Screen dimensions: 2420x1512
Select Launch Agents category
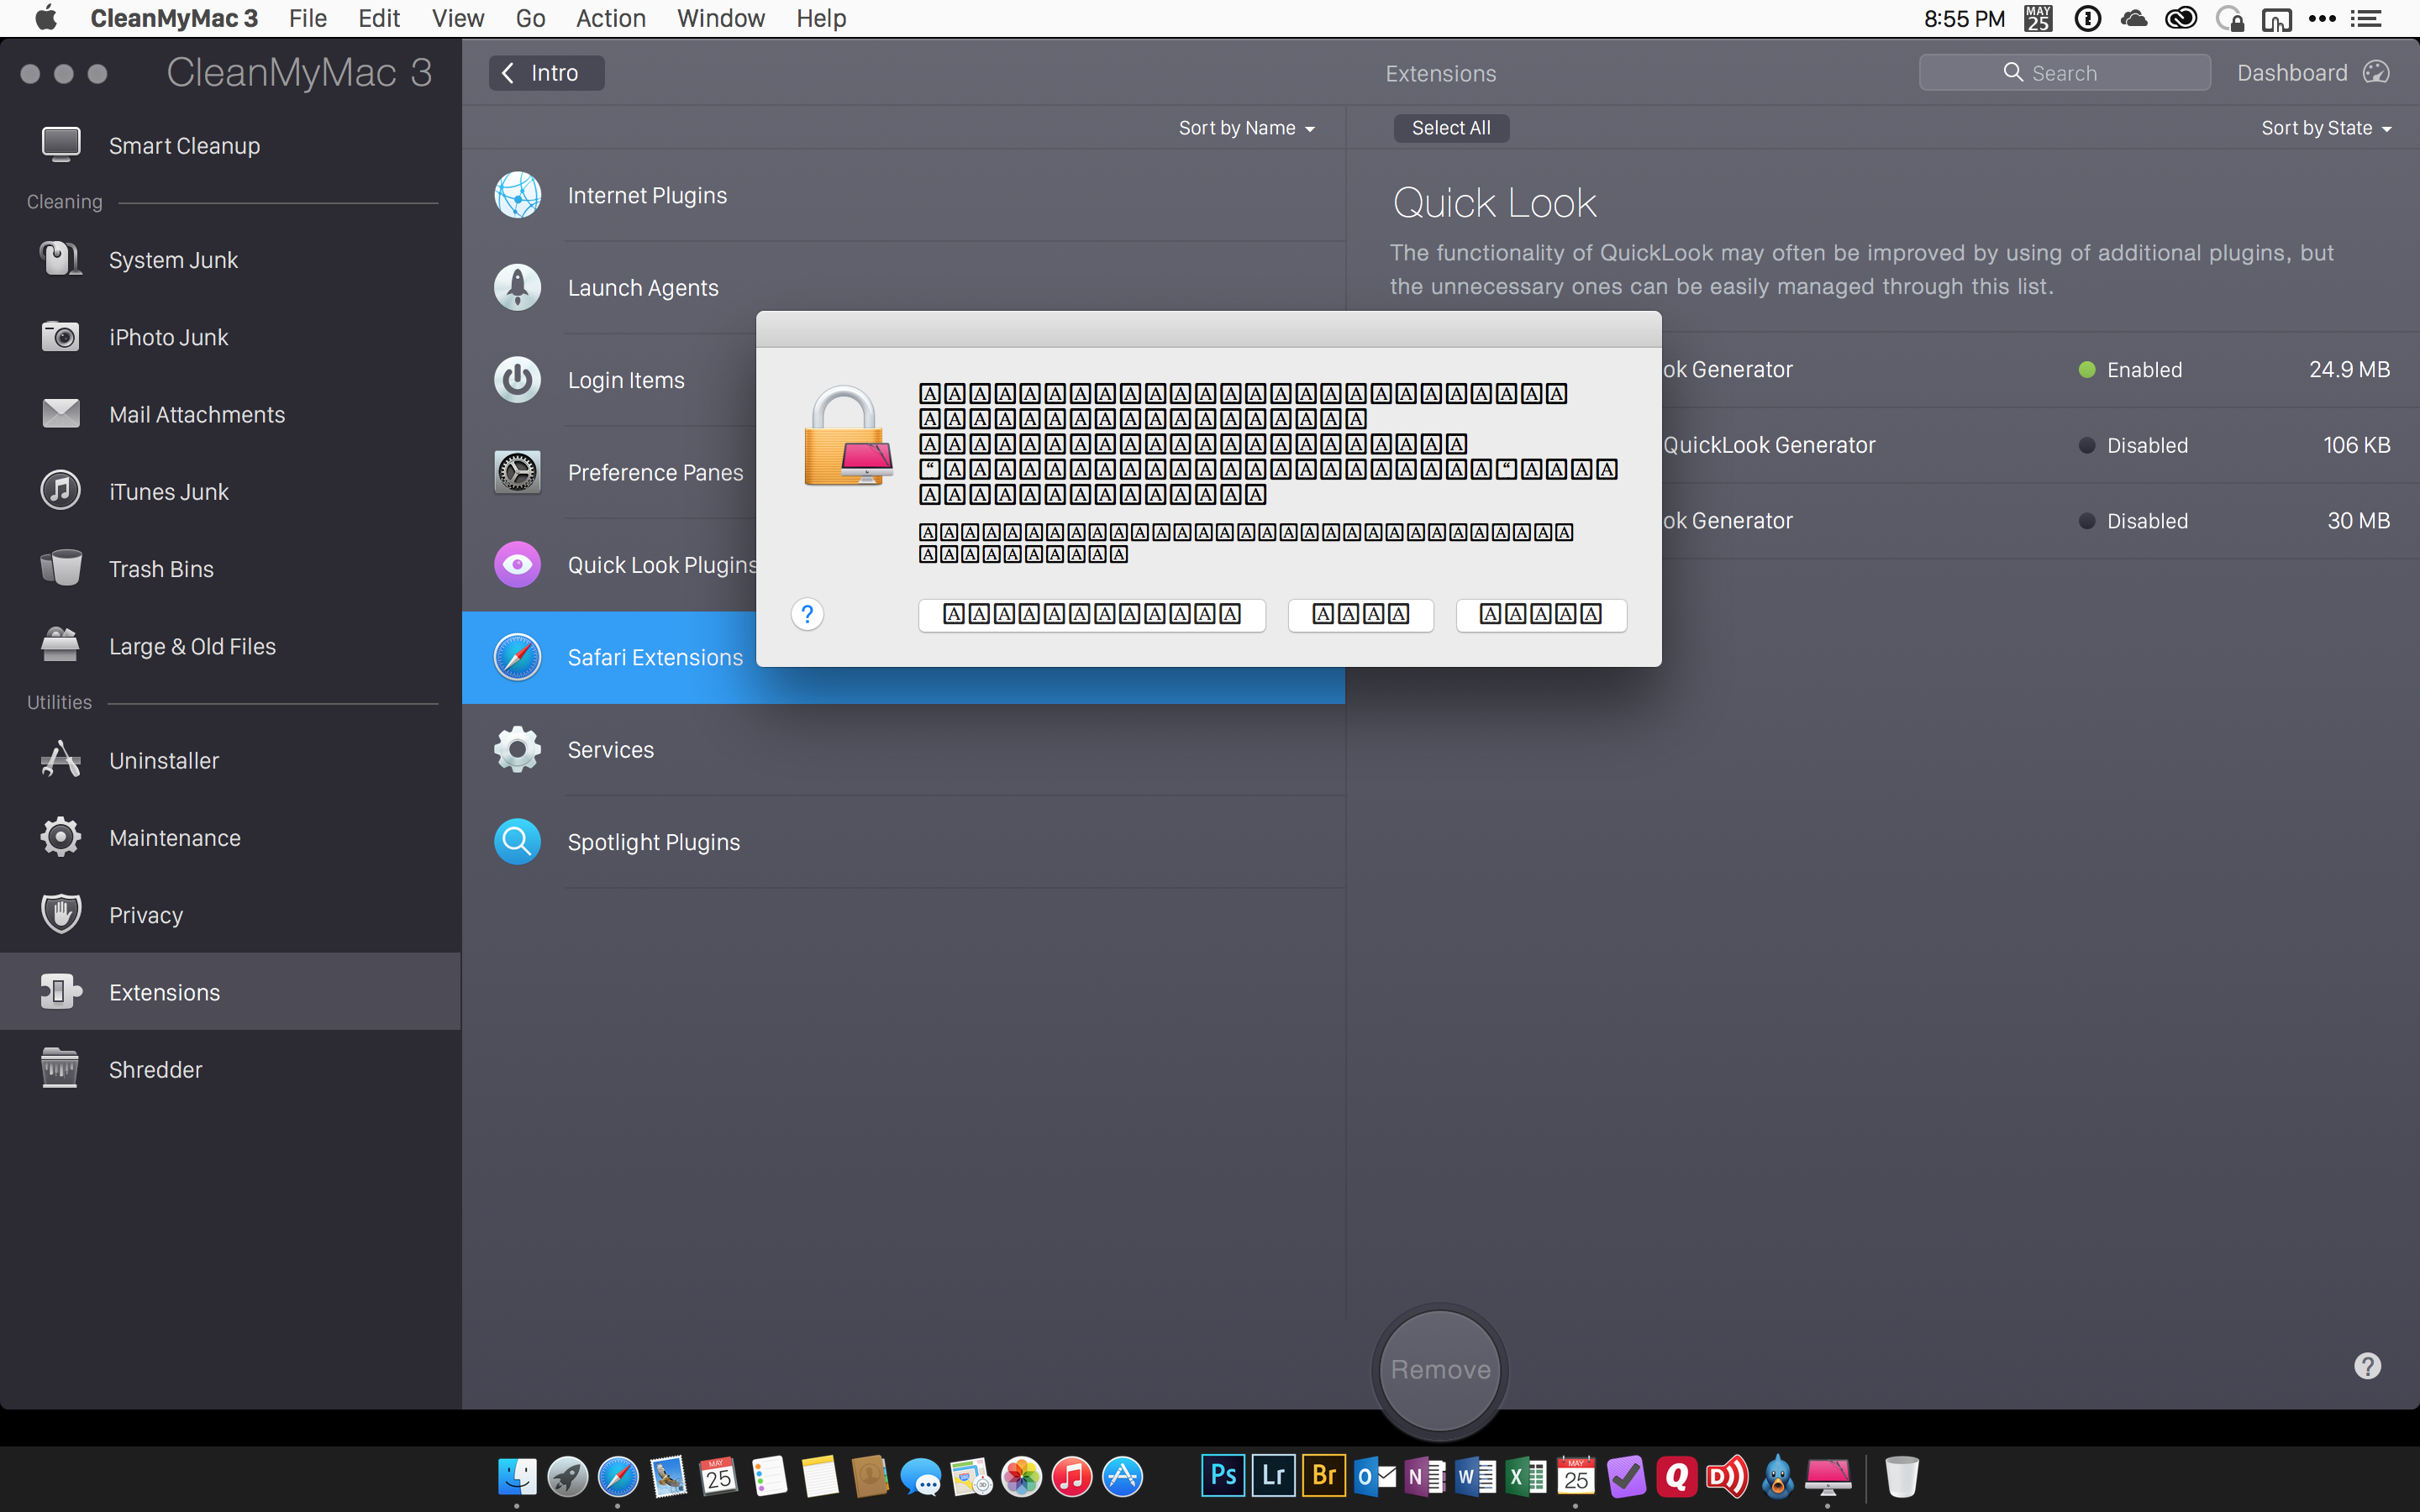[x=903, y=288]
